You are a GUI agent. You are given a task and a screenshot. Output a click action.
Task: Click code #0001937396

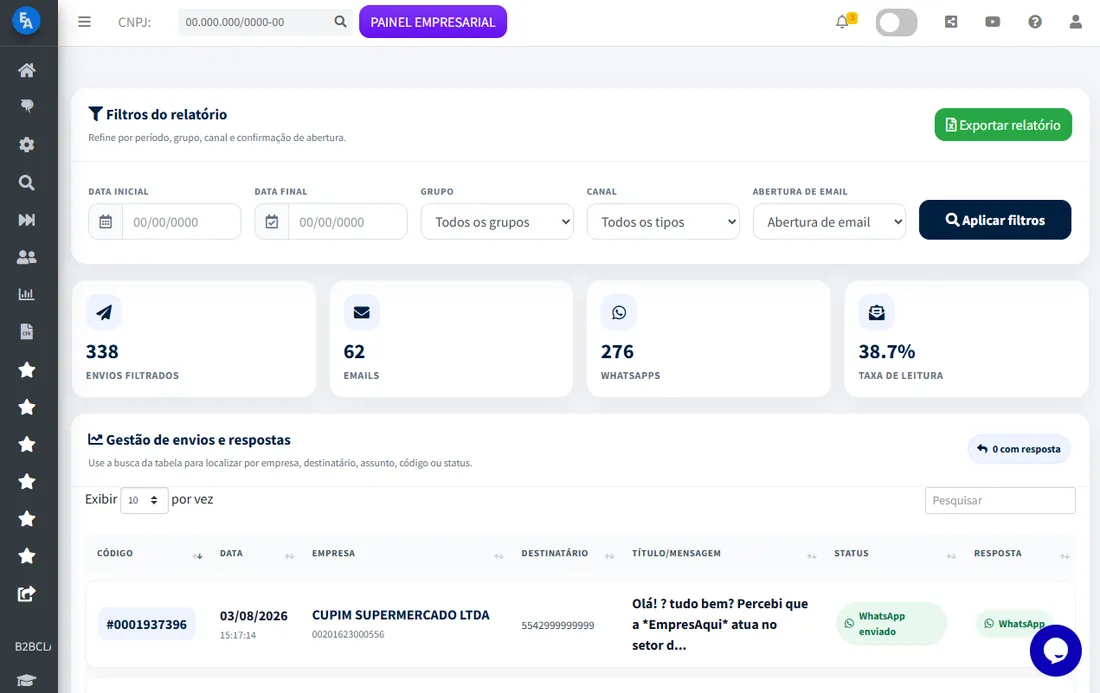(147, 624)
